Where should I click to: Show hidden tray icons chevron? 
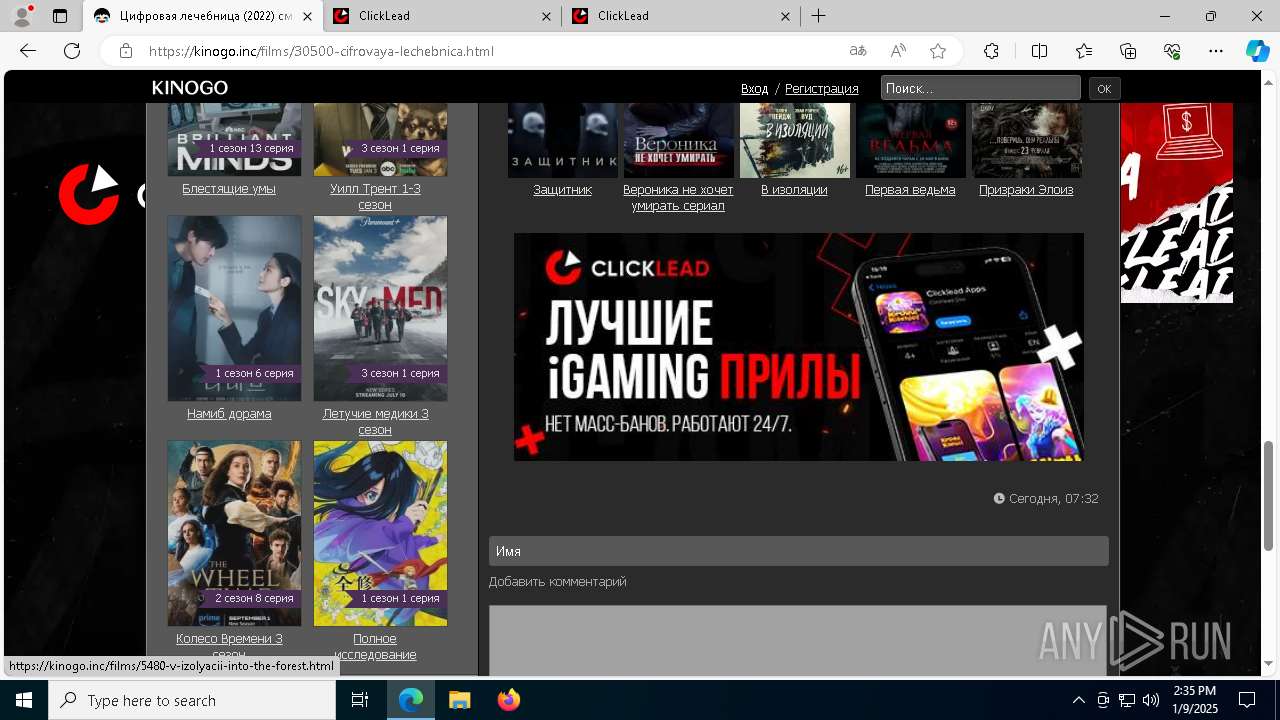click(1078, 700)
